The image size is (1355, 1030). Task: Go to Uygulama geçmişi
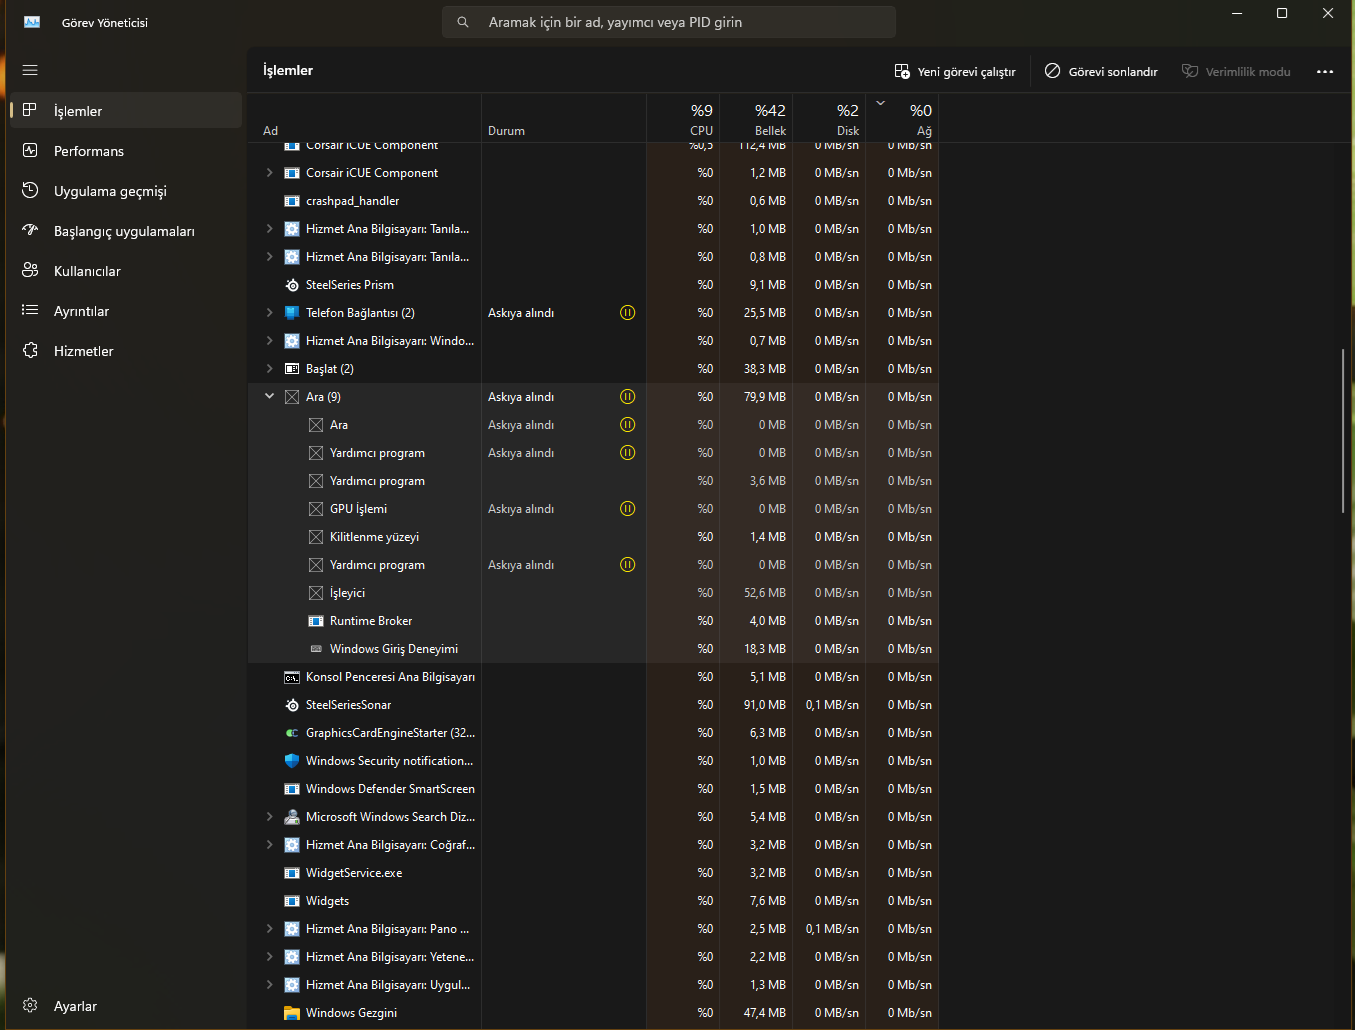[x=126, y=191]
